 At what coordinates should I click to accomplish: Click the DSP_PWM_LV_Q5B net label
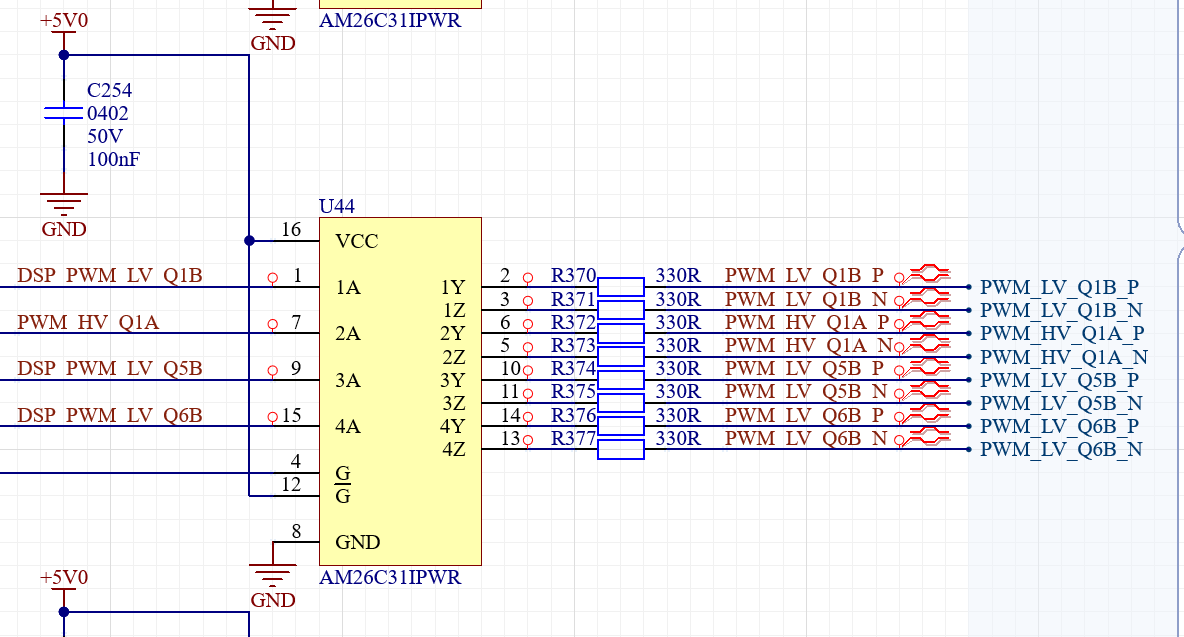click(x=109, y=368)
